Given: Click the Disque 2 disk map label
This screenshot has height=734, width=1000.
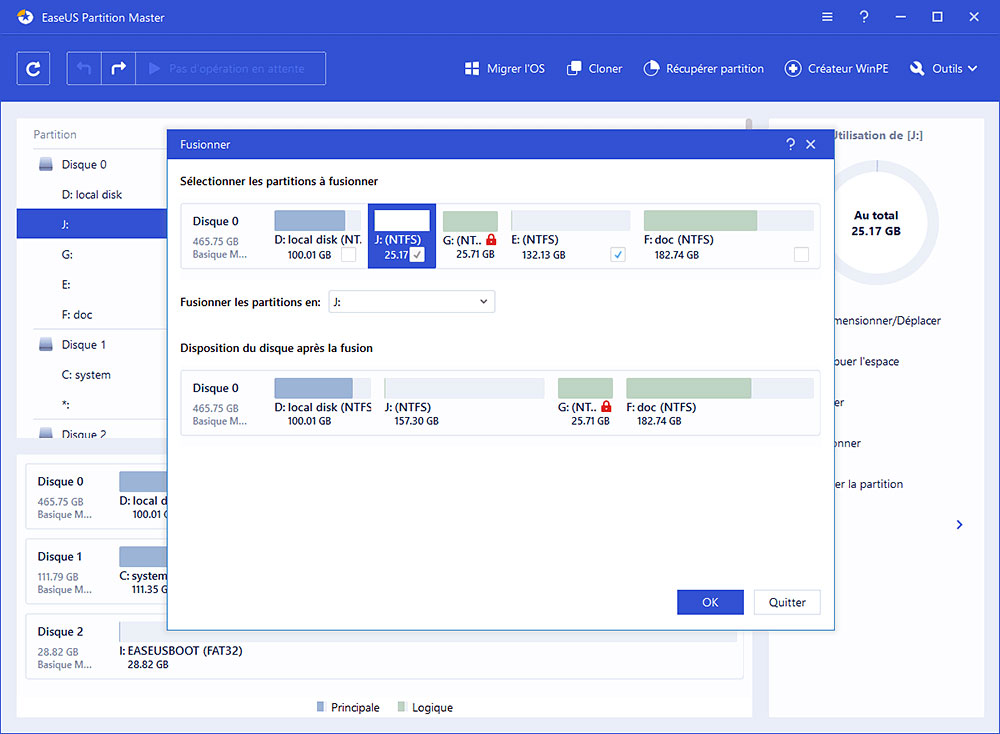Looking at the screenshot, I should coord(61,632).
